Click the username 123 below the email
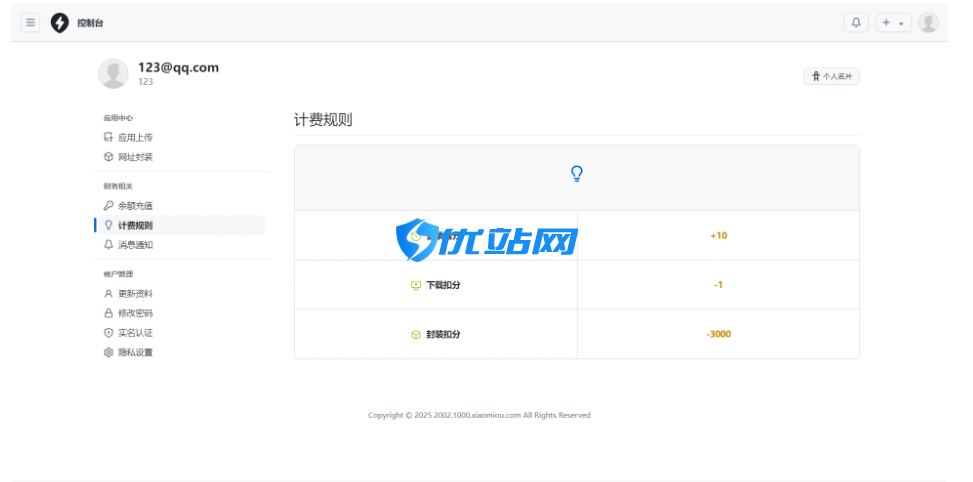Image resolution: width=973 pixels, height=482 pixels. coord(145,82)
